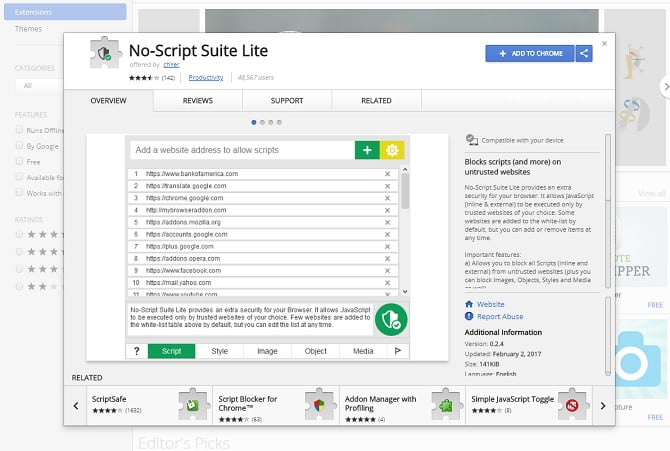Click the whitelist scrollbar thumb

click(405, 192)
